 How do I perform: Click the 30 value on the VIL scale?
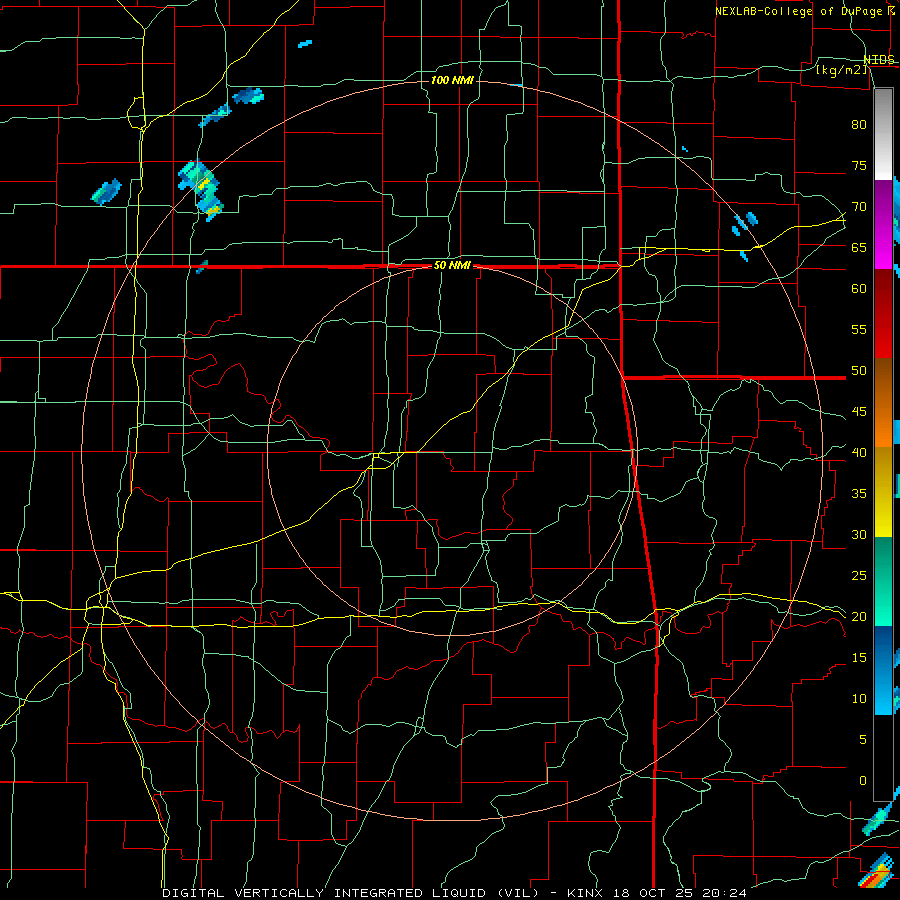coord(859,535)
